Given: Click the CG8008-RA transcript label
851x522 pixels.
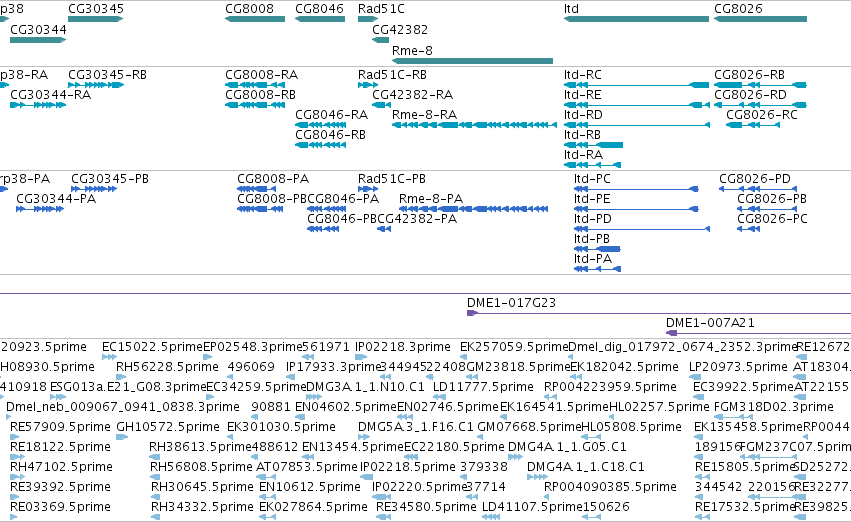Looking at the screenshot, I should pyautogui.click(x=262, y=75).
